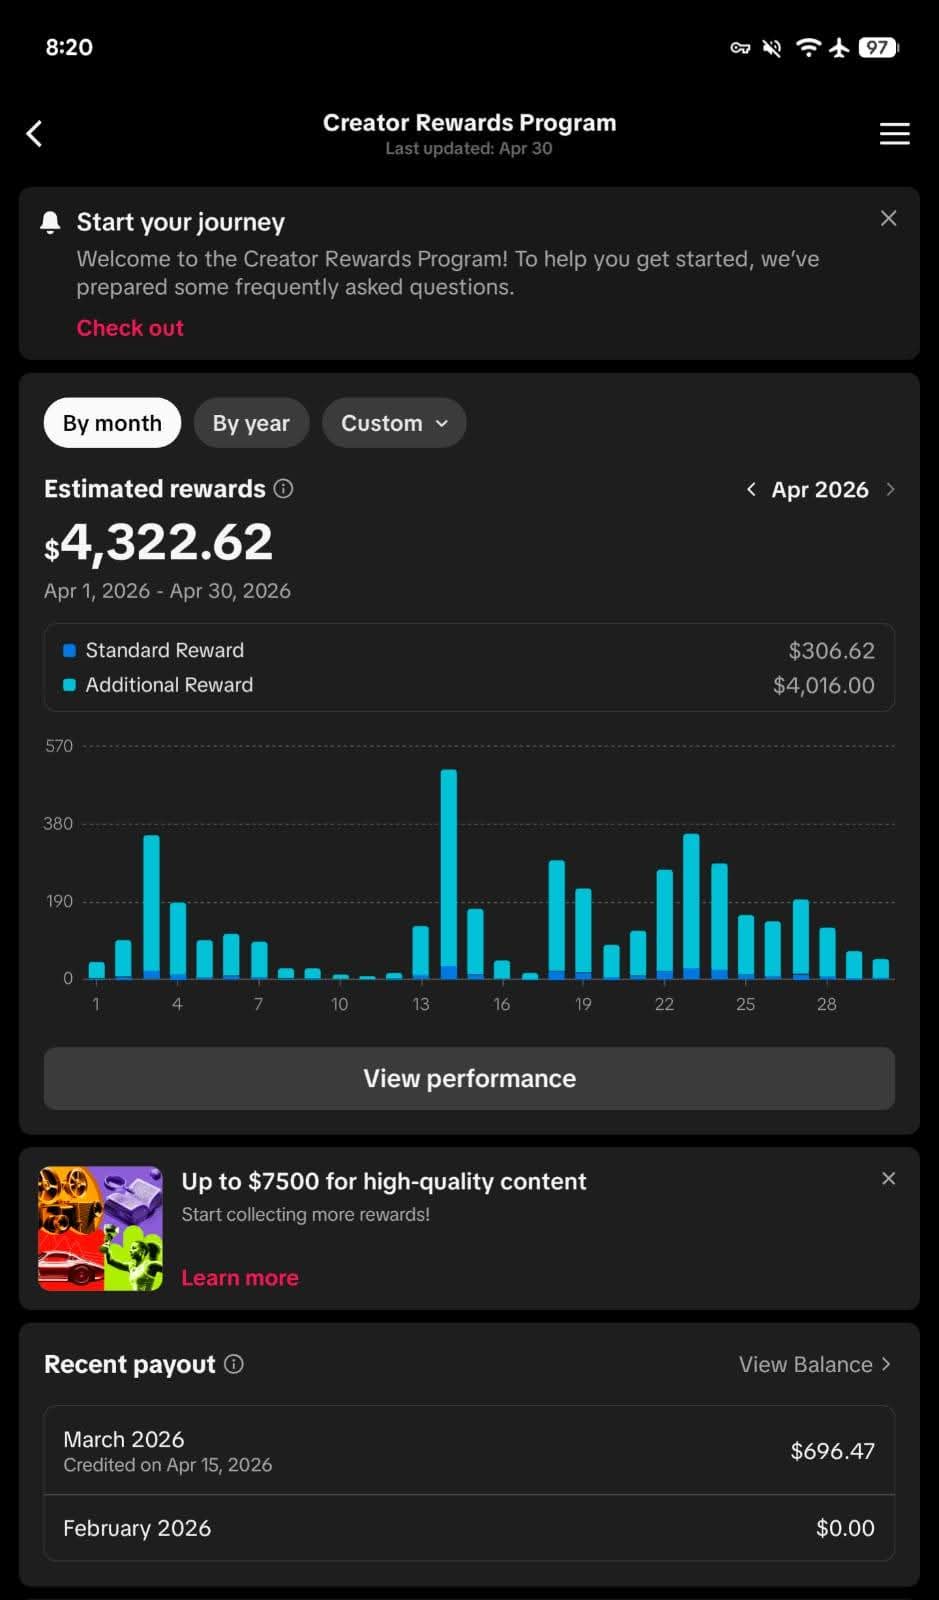
Task: Tap the Standard Reward blue legend swatch
Action: (x=70, y=650)
